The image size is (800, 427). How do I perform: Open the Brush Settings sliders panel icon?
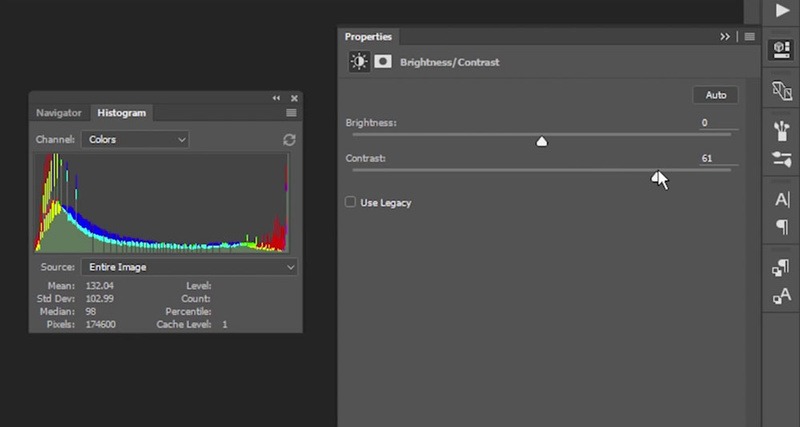[x=782, y=159]
